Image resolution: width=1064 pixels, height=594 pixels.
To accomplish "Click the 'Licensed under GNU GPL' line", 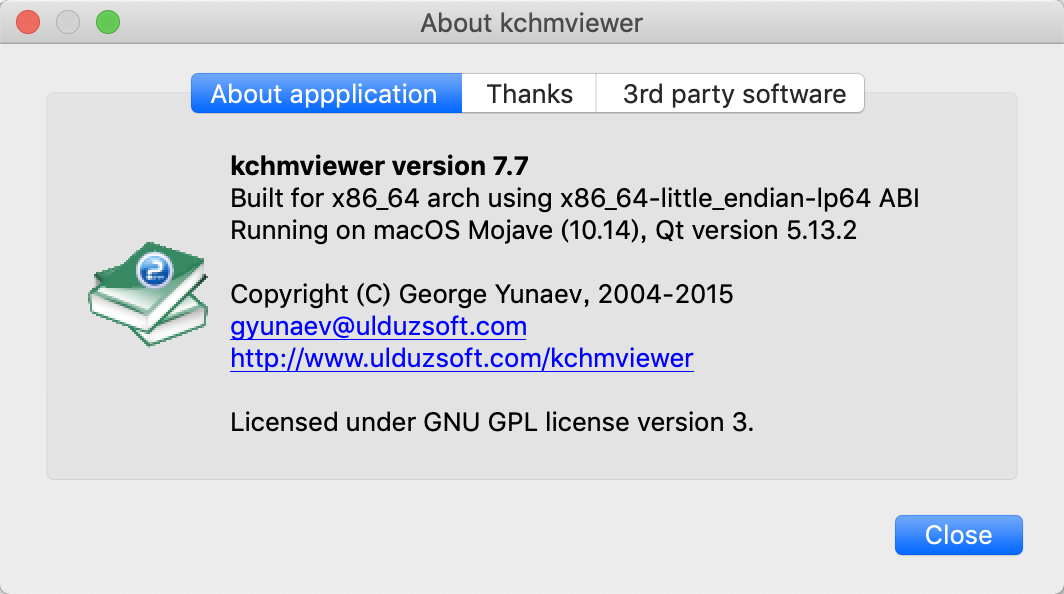I will click(x=492, y=422).
